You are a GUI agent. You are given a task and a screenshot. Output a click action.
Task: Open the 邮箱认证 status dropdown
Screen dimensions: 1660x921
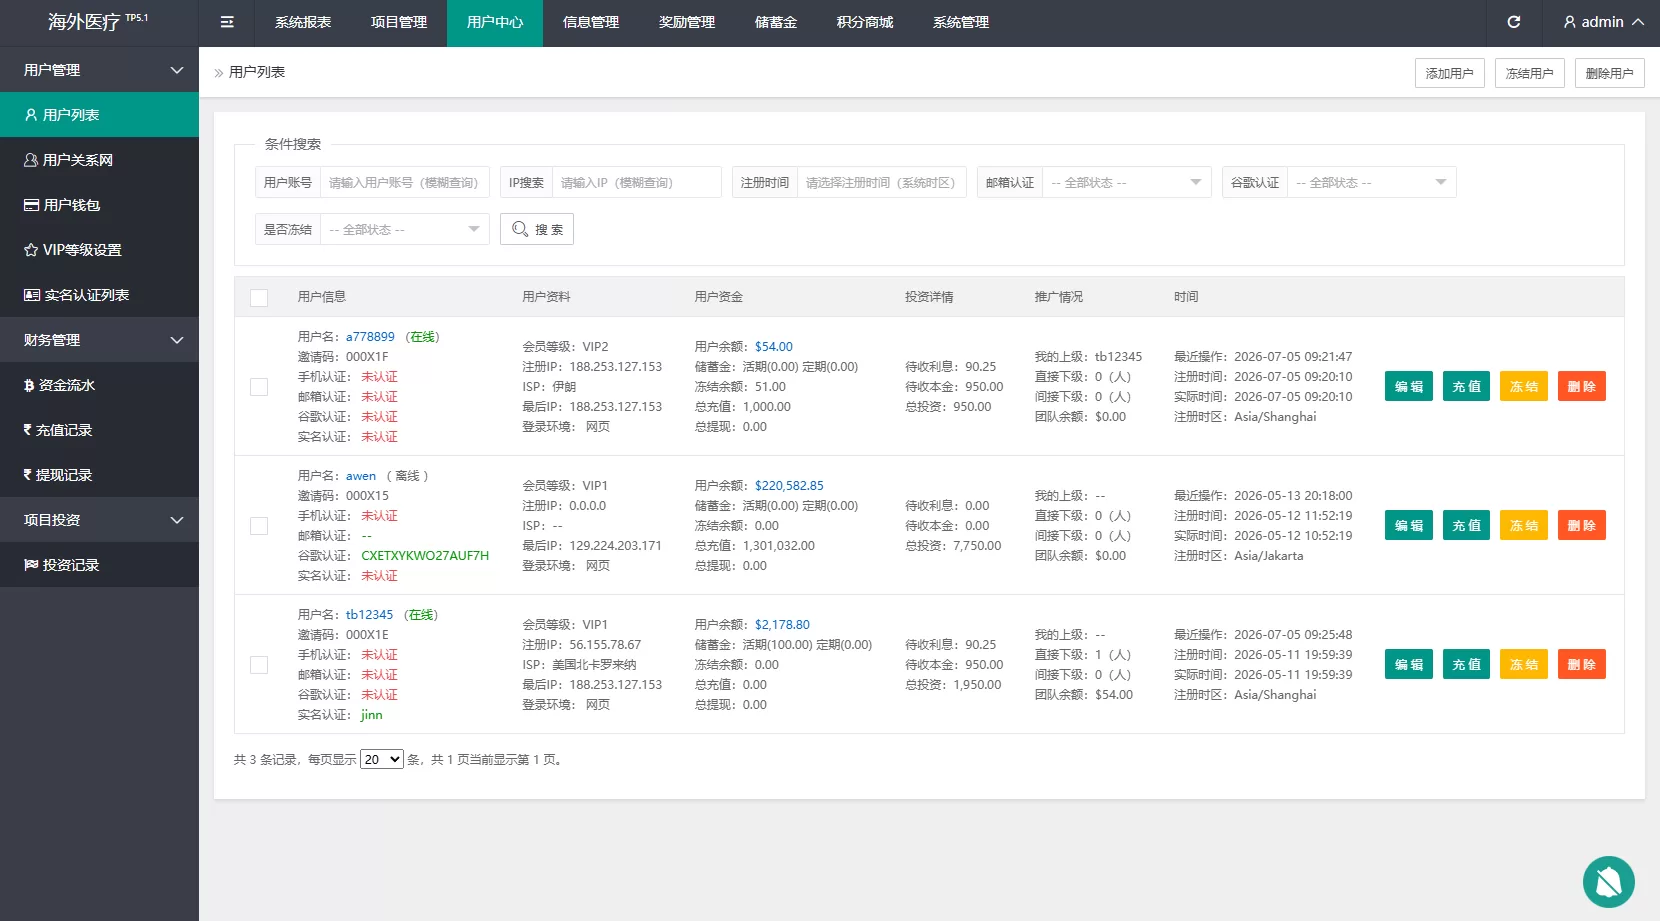[1126, 182]
